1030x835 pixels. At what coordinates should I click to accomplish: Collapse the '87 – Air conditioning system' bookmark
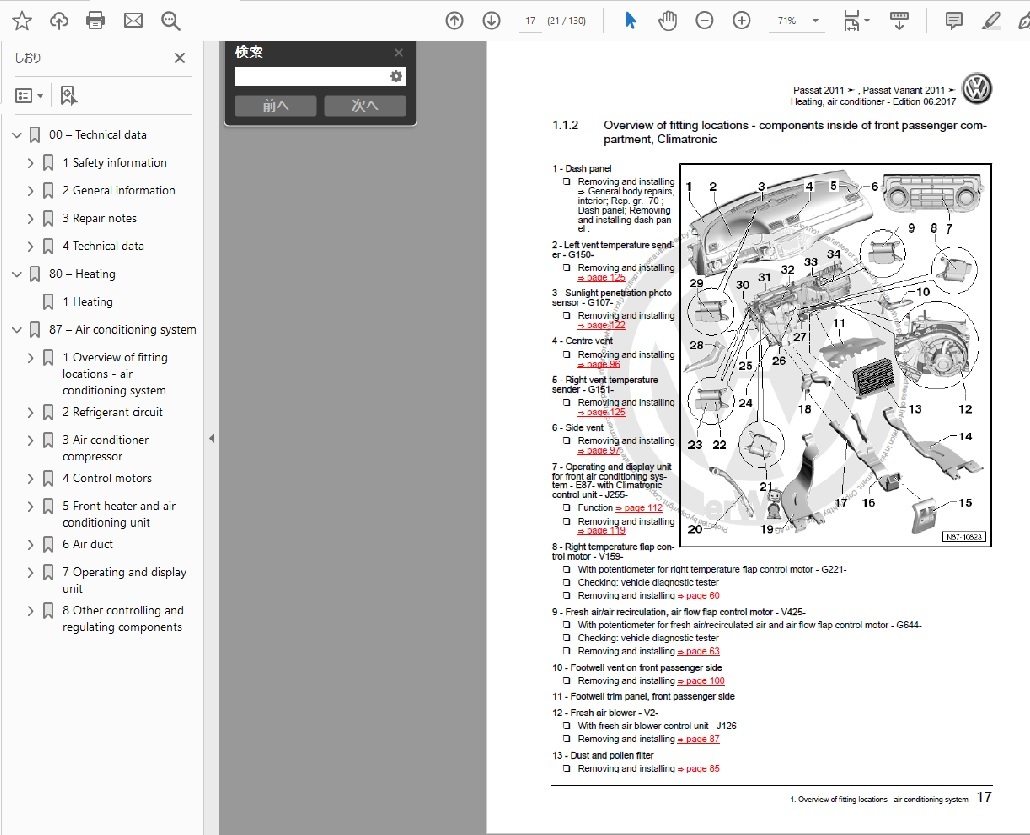tap(16, 330)
